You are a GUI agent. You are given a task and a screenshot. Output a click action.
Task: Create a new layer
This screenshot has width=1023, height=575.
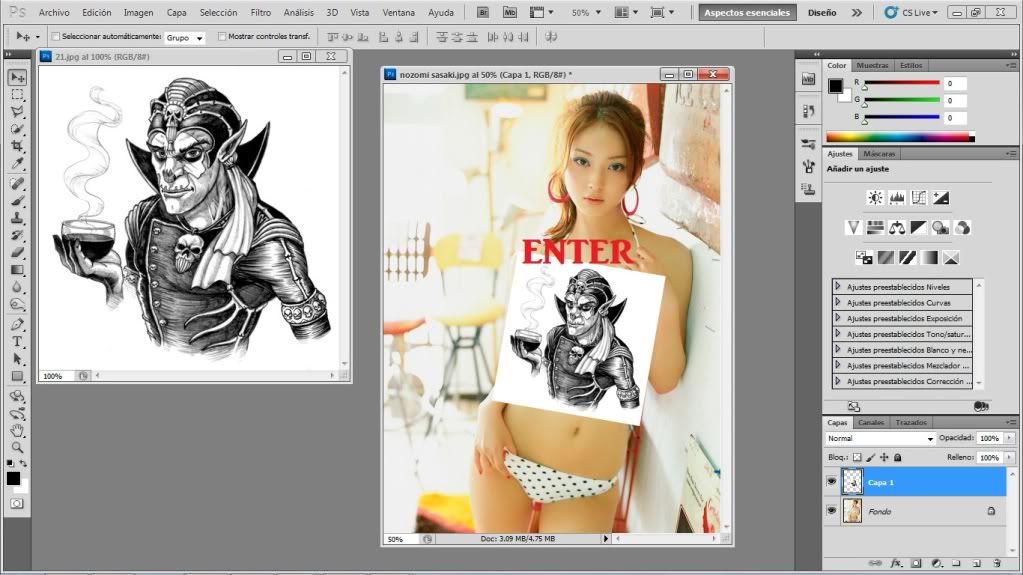(977, 563)
